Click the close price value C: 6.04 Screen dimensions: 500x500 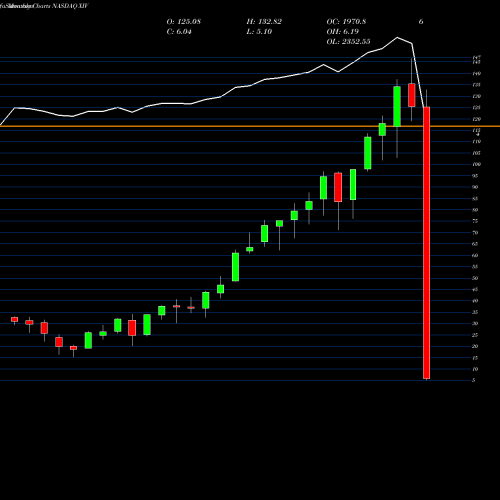click(179, 32)
